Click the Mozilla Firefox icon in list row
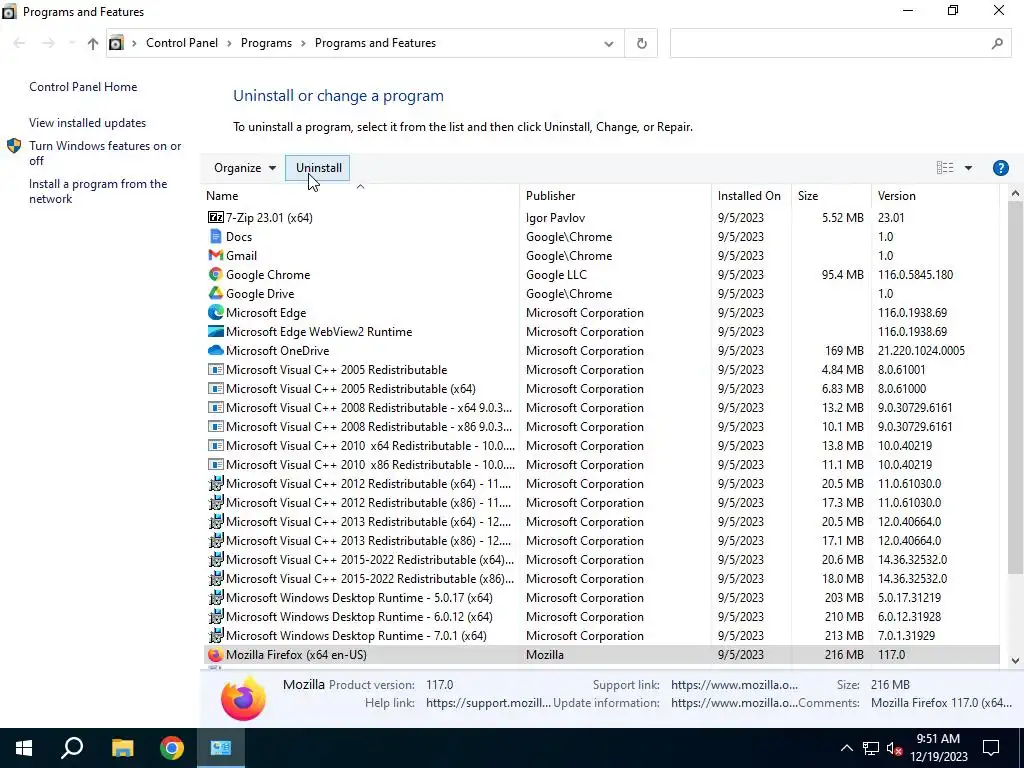Image resolution: width=1024 pixels, height=768 pixels. pos(215,654)
